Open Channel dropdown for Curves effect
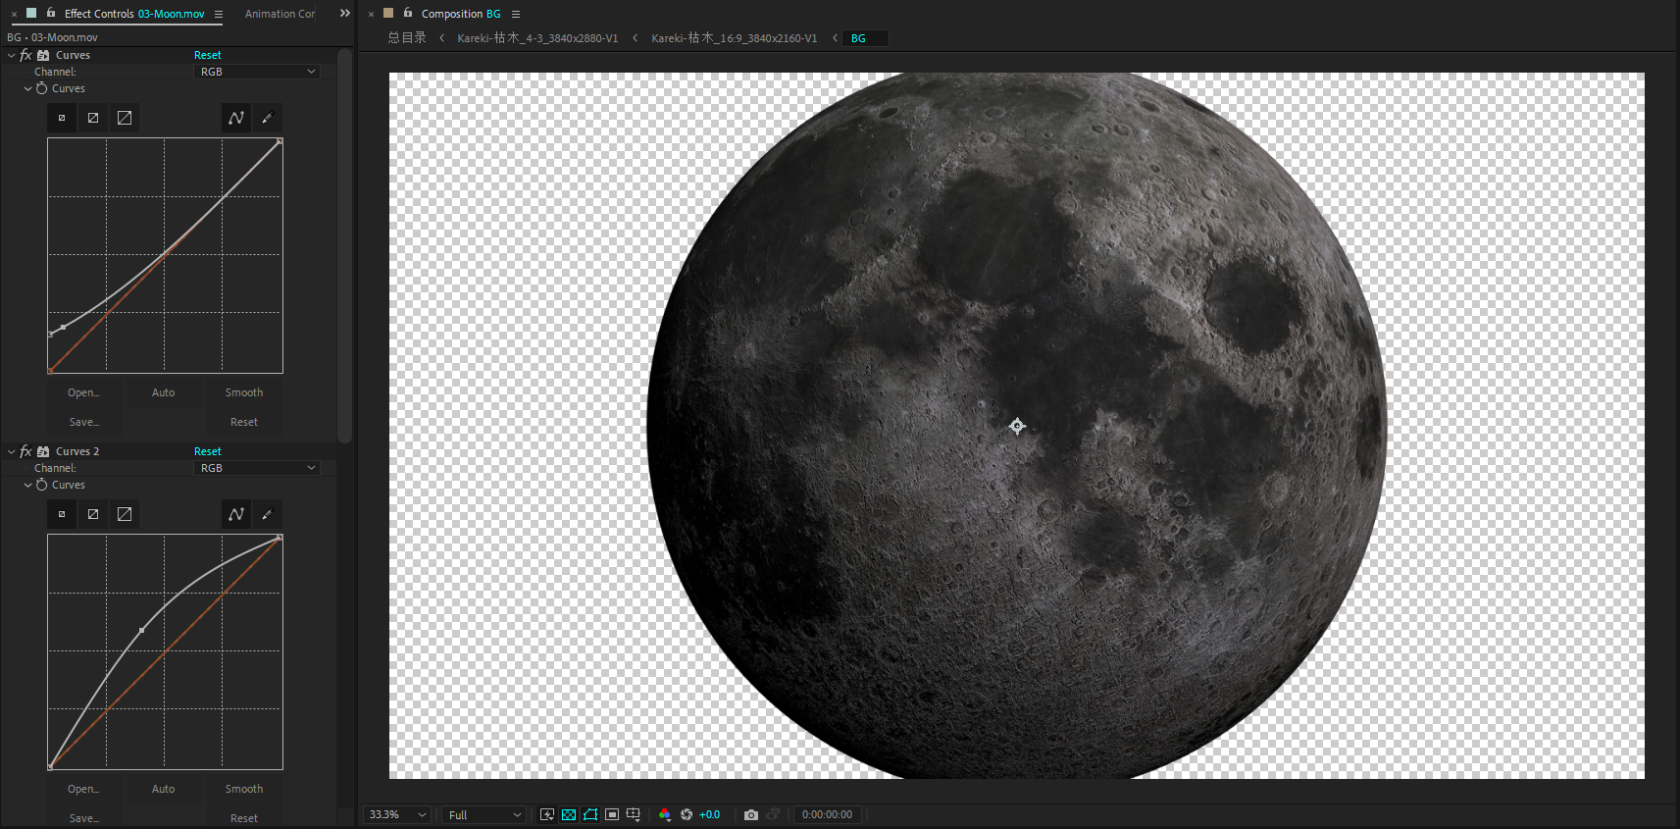 [x=257, y=72]
